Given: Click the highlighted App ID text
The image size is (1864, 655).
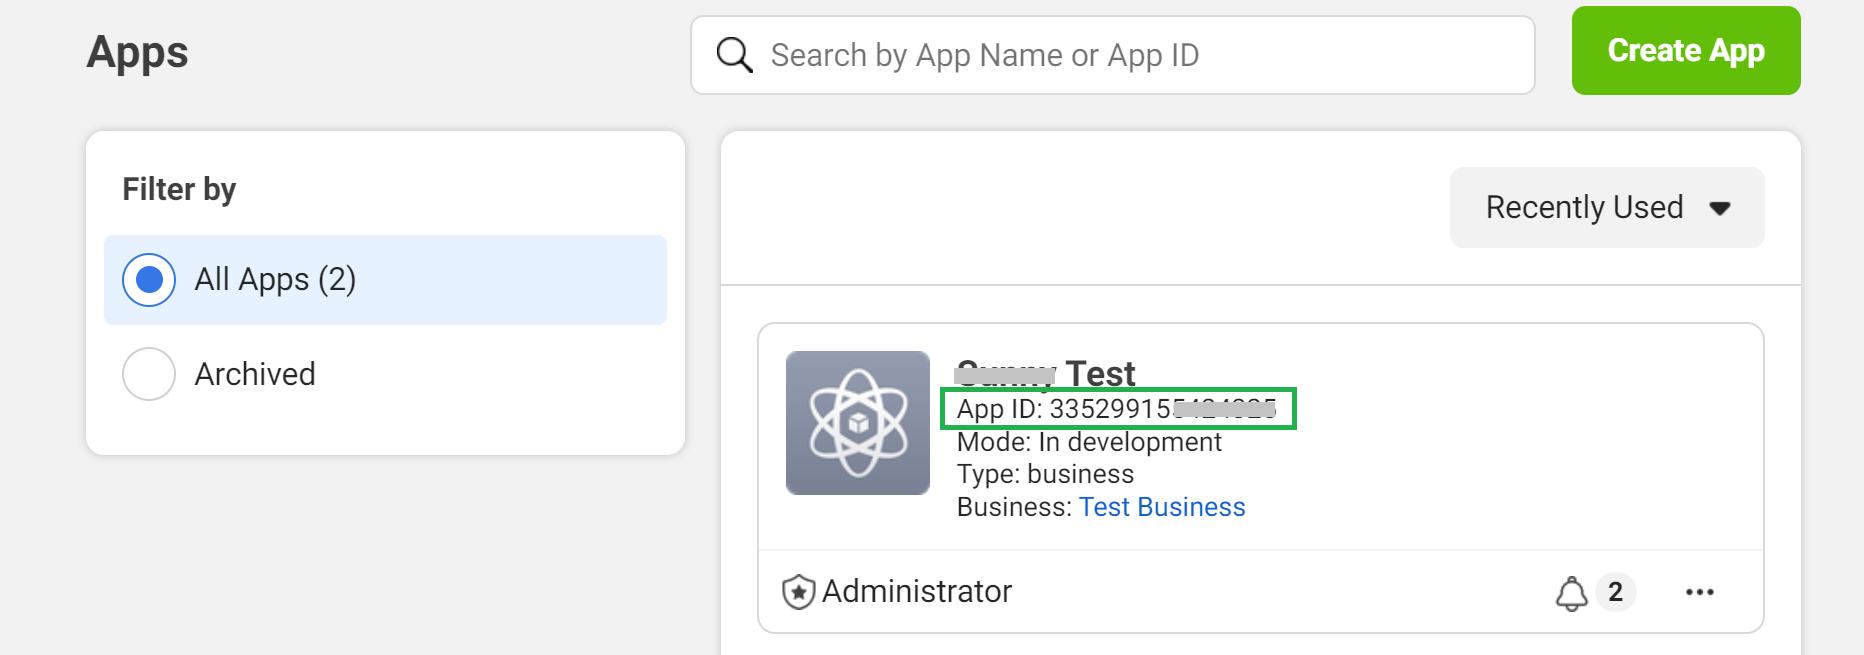Looking at the screenshot, I should coord(1116,409).
